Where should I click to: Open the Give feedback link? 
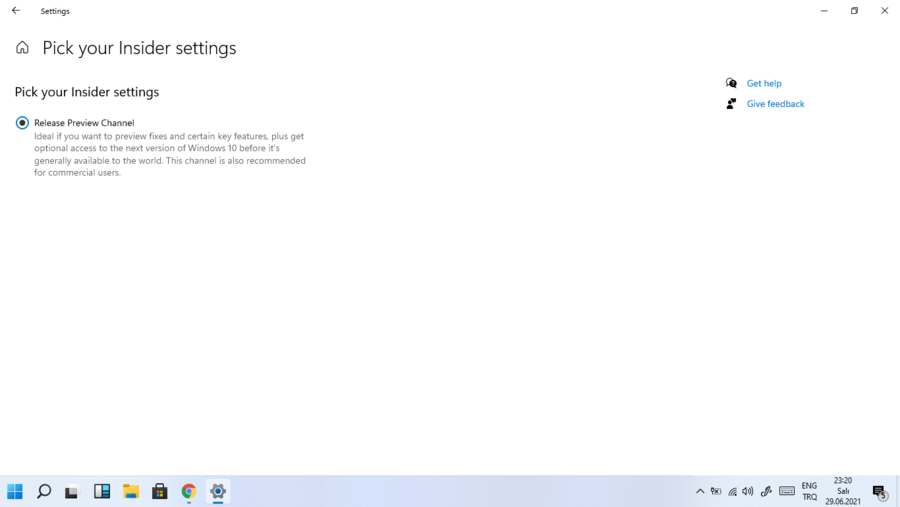pyautogui.click(x=775, y=104)
